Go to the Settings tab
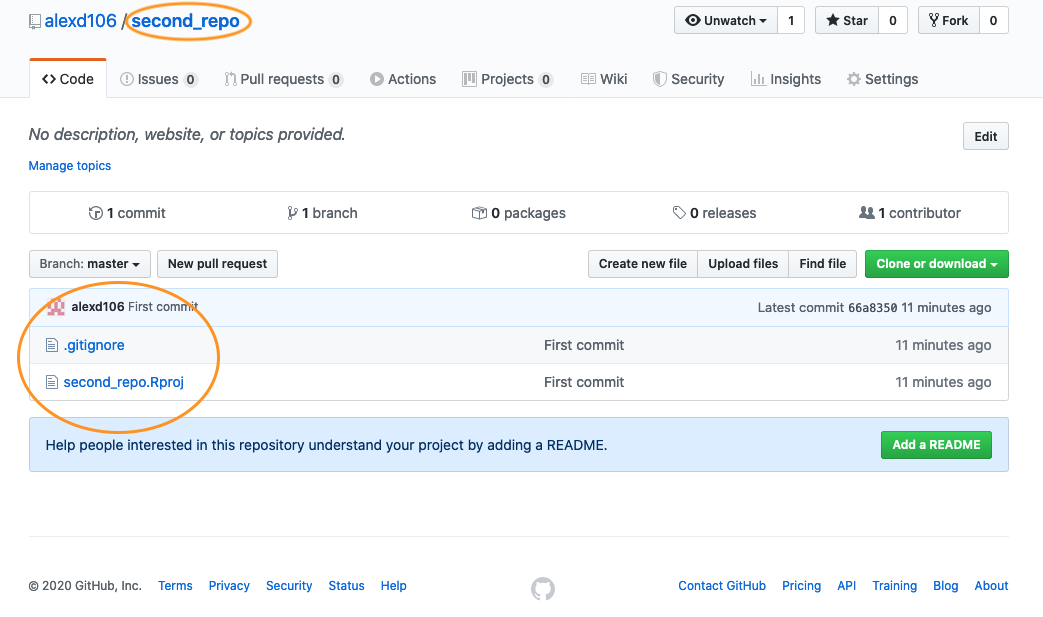This screenshot has width=1043, height=617. (x=882, y=79)
